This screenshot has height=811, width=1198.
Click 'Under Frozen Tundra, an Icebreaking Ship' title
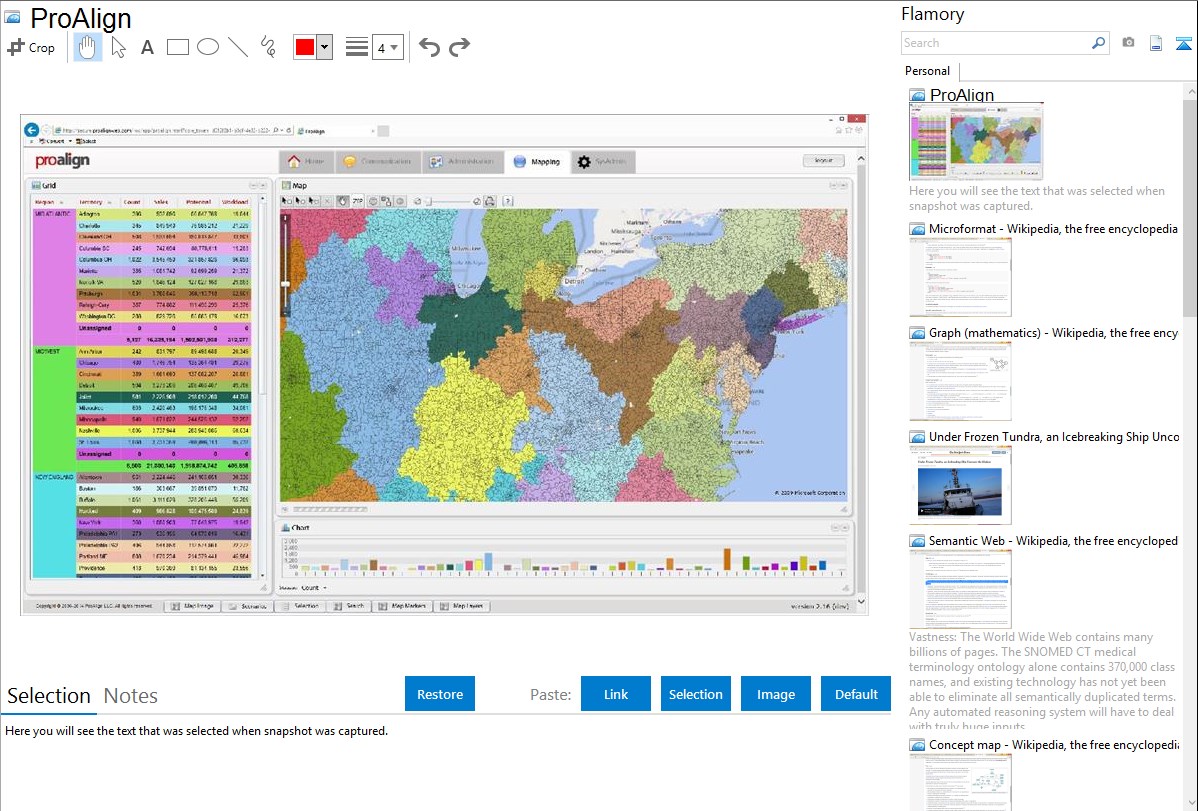click(x=1054, y=437)
